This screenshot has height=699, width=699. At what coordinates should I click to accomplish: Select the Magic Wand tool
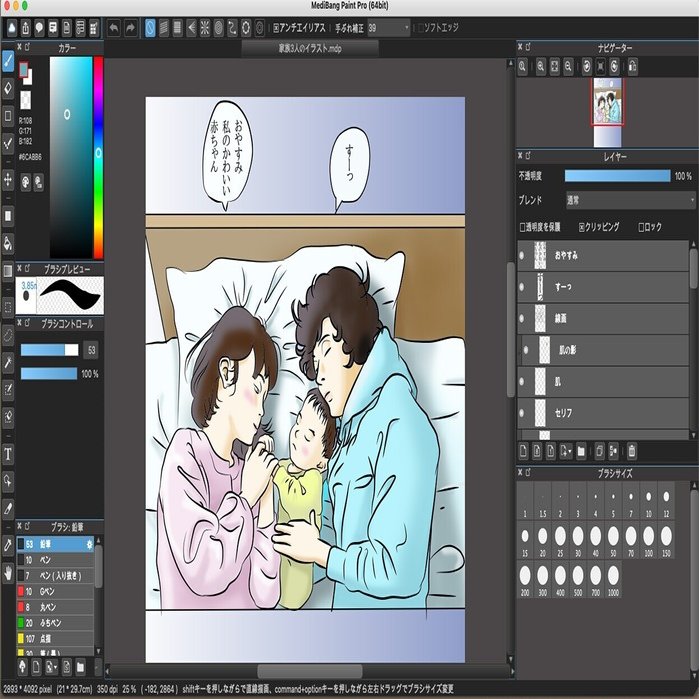tap(8, 362)
